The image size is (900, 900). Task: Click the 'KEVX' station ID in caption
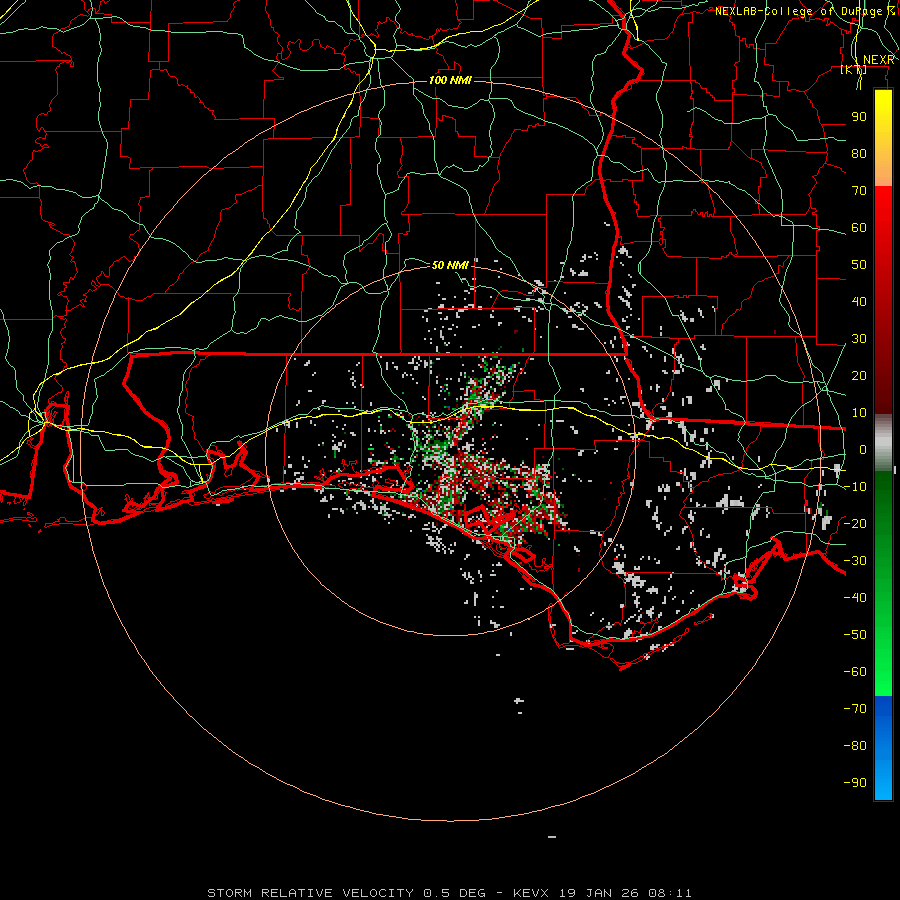[x=531, y=893]
